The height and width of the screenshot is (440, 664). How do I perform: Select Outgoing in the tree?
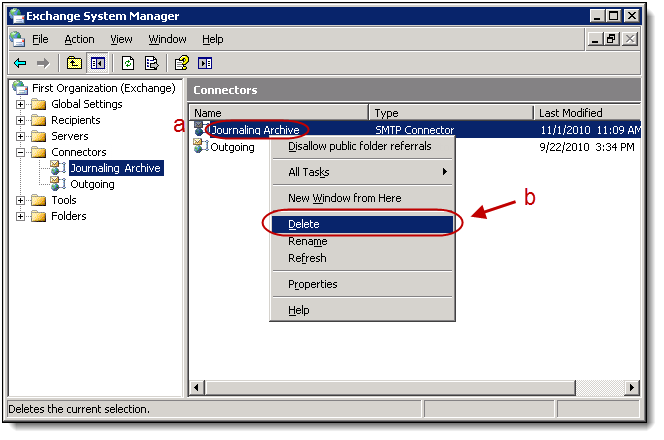click(92, 184)
